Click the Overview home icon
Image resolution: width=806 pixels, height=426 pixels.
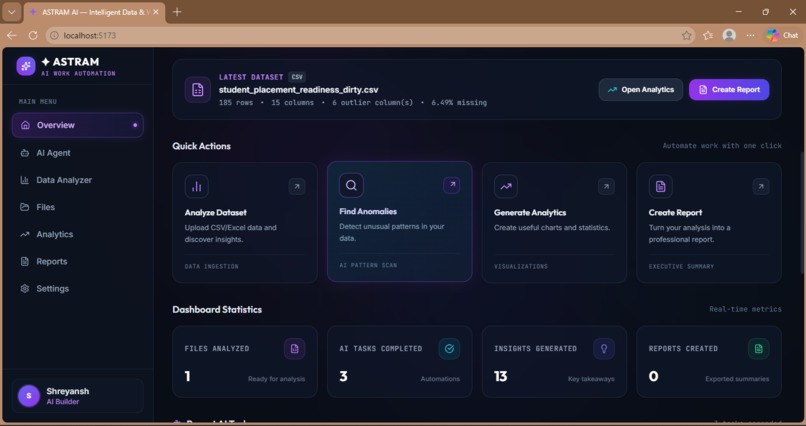(25, 125)
